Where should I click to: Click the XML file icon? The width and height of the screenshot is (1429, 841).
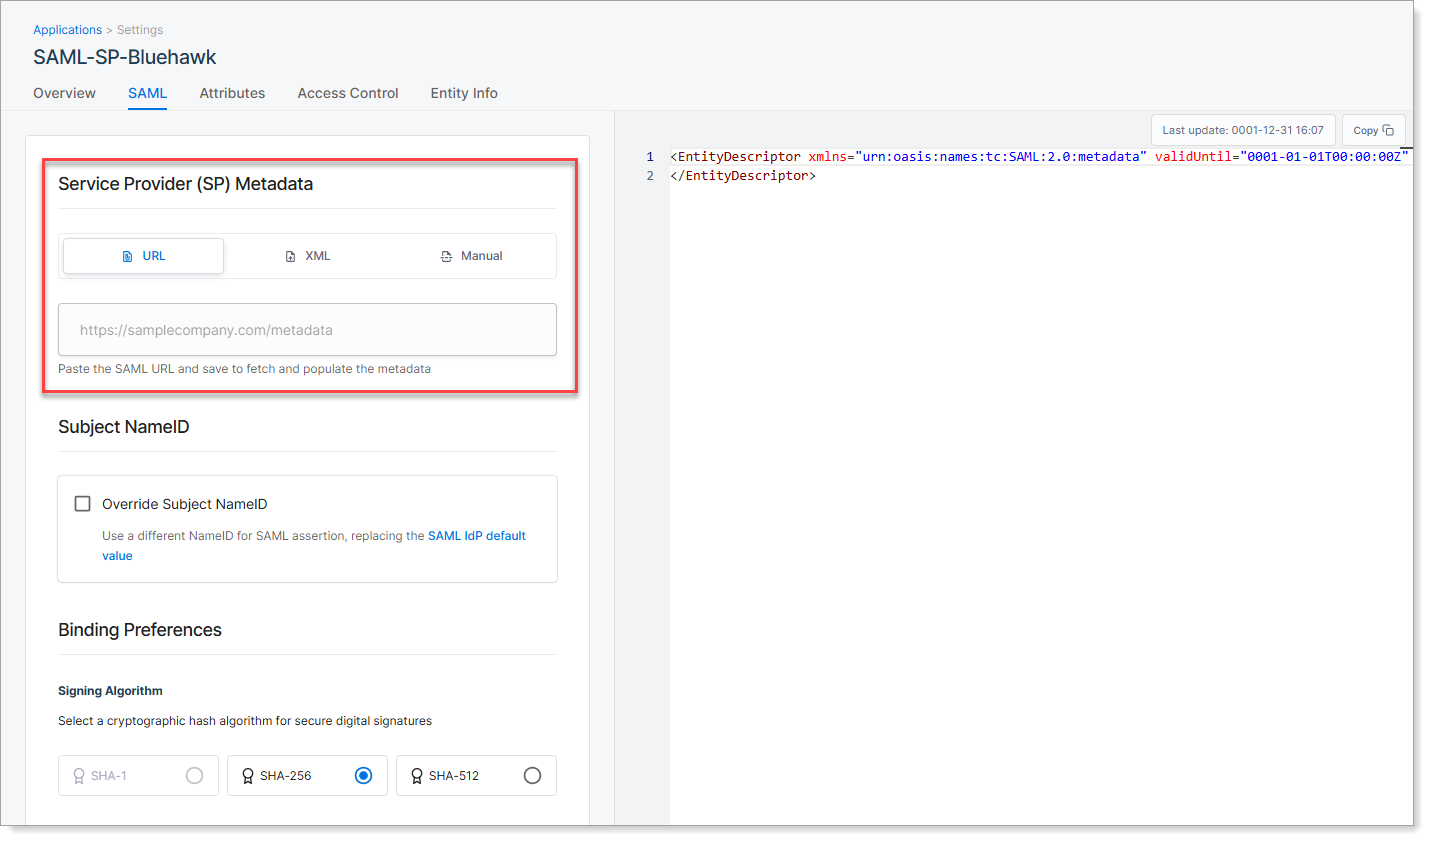(290, 257)
